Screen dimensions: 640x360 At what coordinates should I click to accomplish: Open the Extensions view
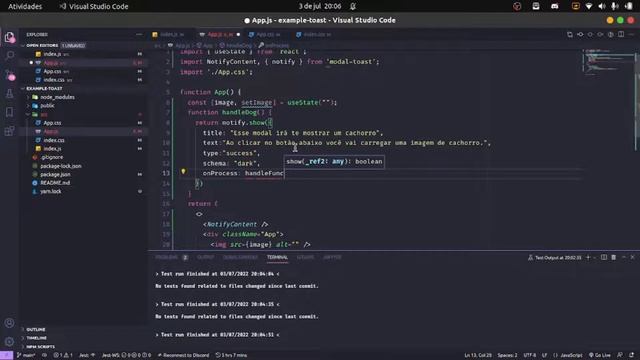point(9,131)
